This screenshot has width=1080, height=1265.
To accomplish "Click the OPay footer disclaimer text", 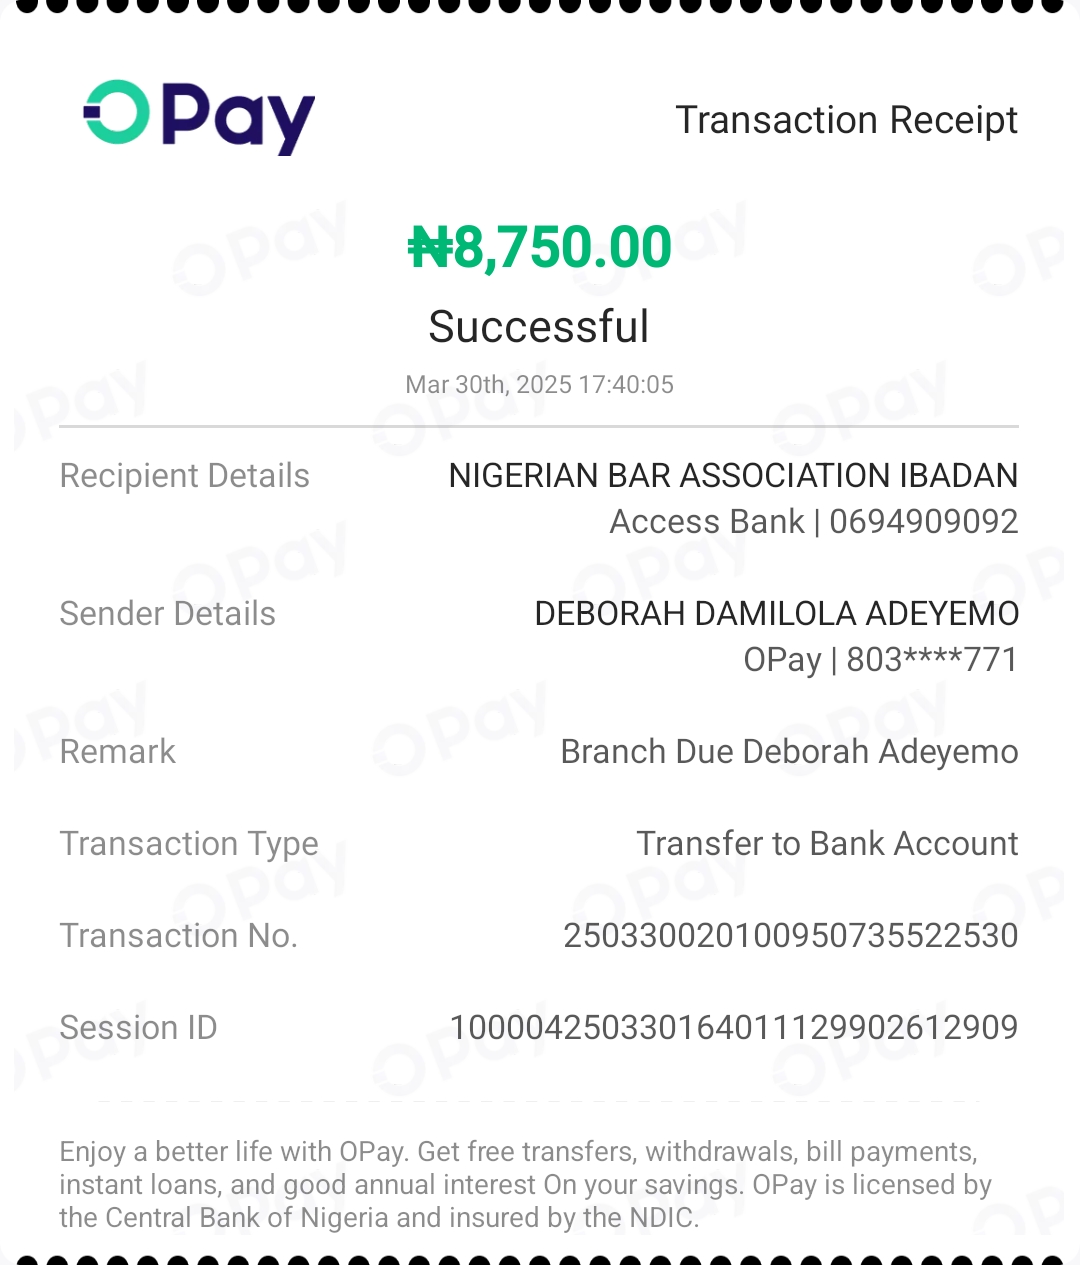I will pos(526,1185).
